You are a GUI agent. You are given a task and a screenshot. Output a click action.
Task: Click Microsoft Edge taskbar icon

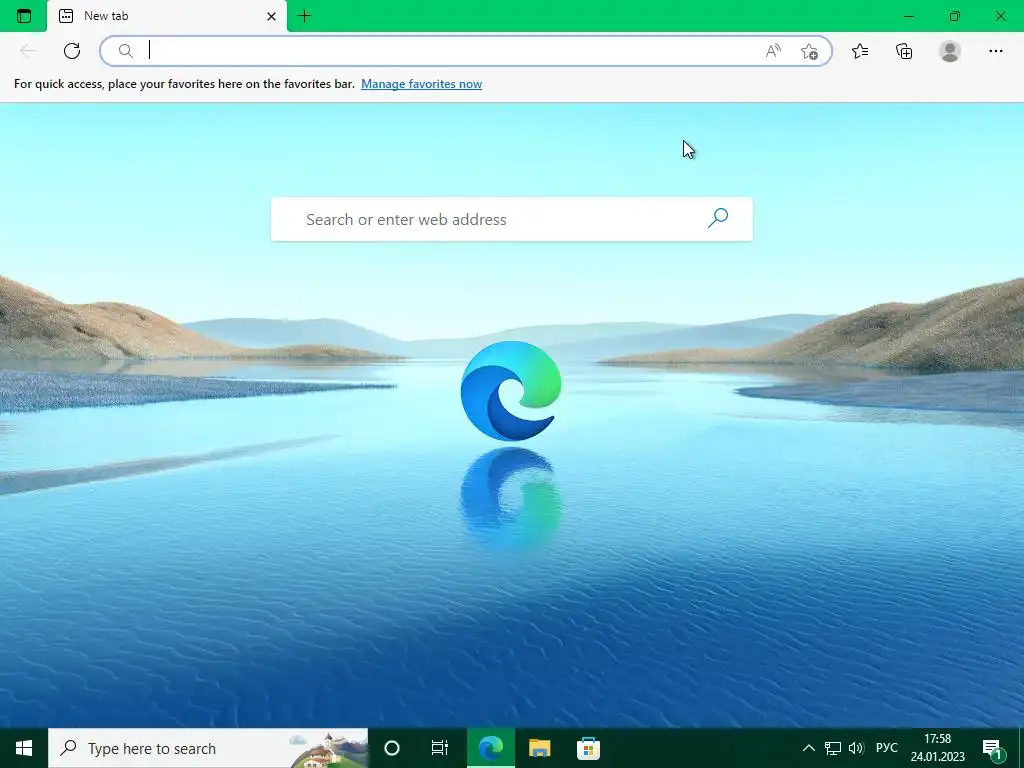point(490,748)
